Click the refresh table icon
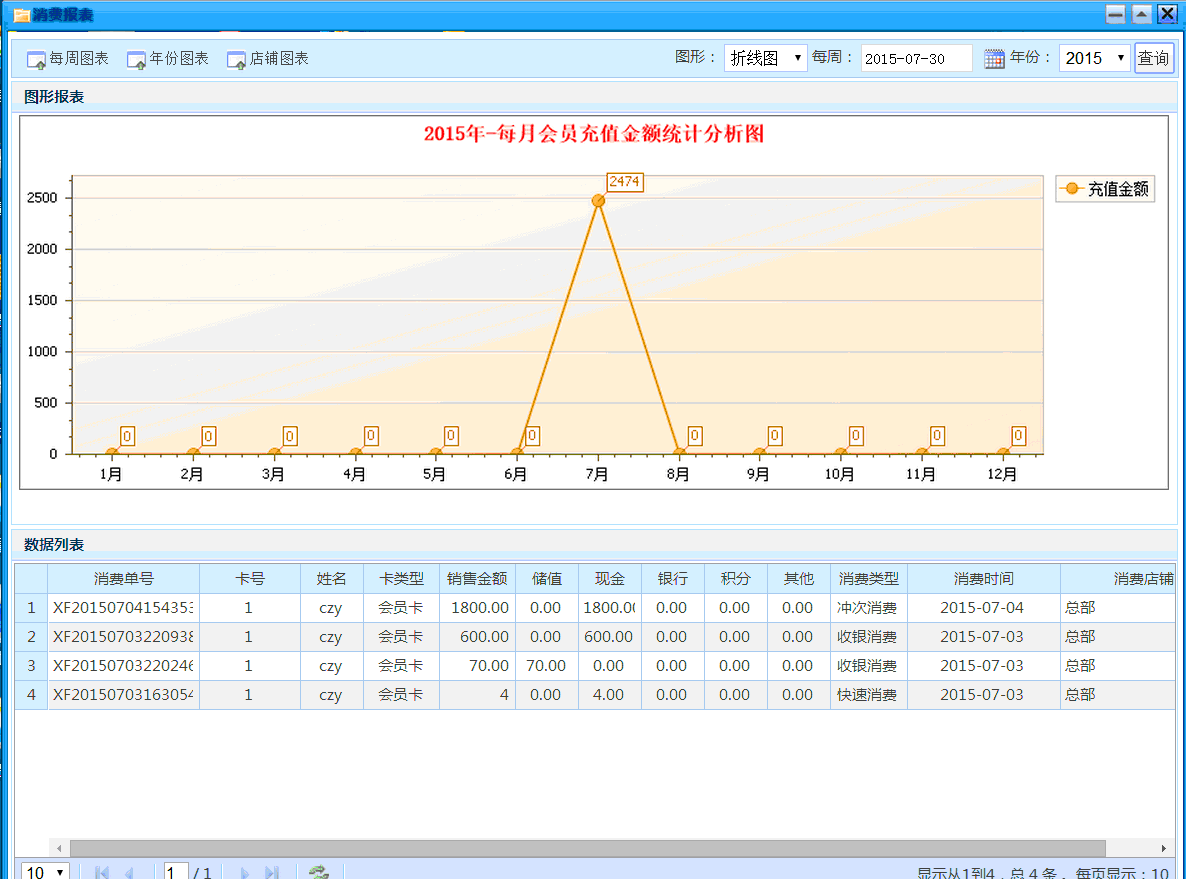This screenshot has height=879, width=1186. [x=319, y=872]
